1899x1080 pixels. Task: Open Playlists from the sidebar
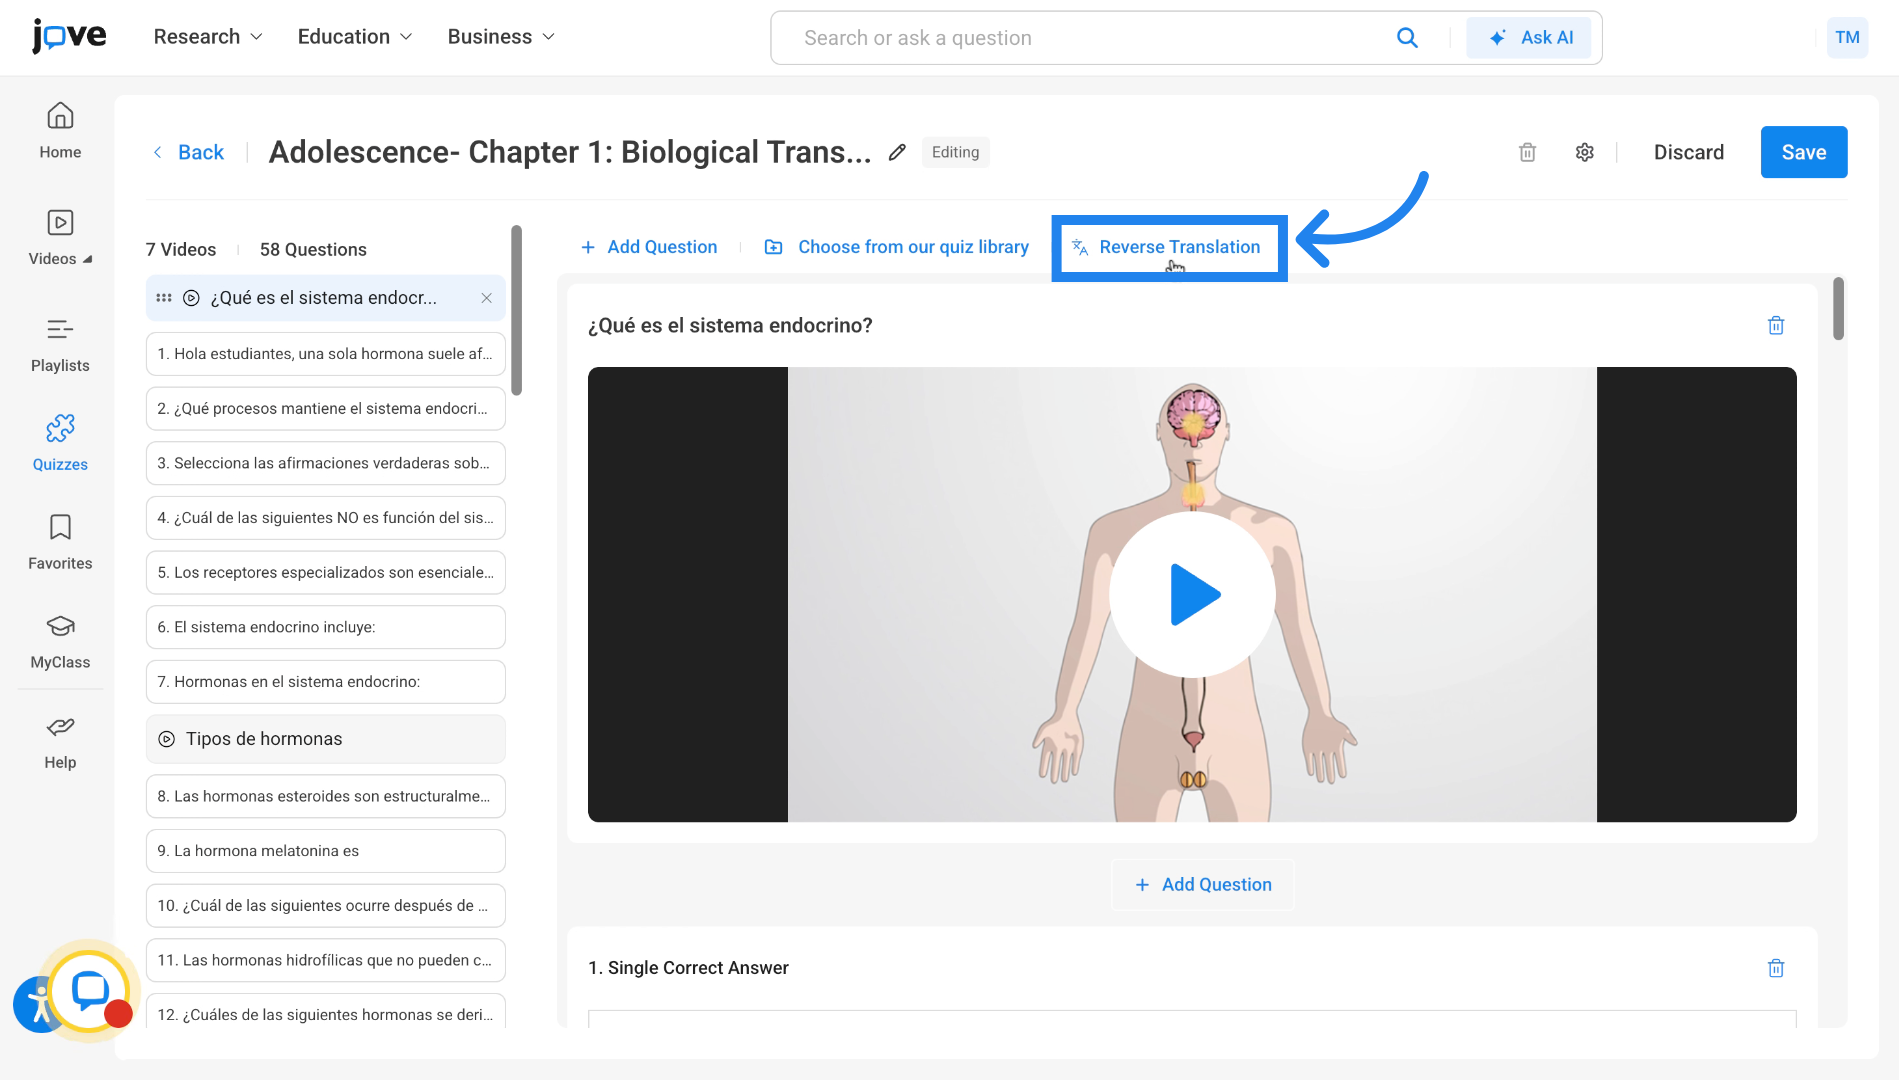tap(60, 343)
